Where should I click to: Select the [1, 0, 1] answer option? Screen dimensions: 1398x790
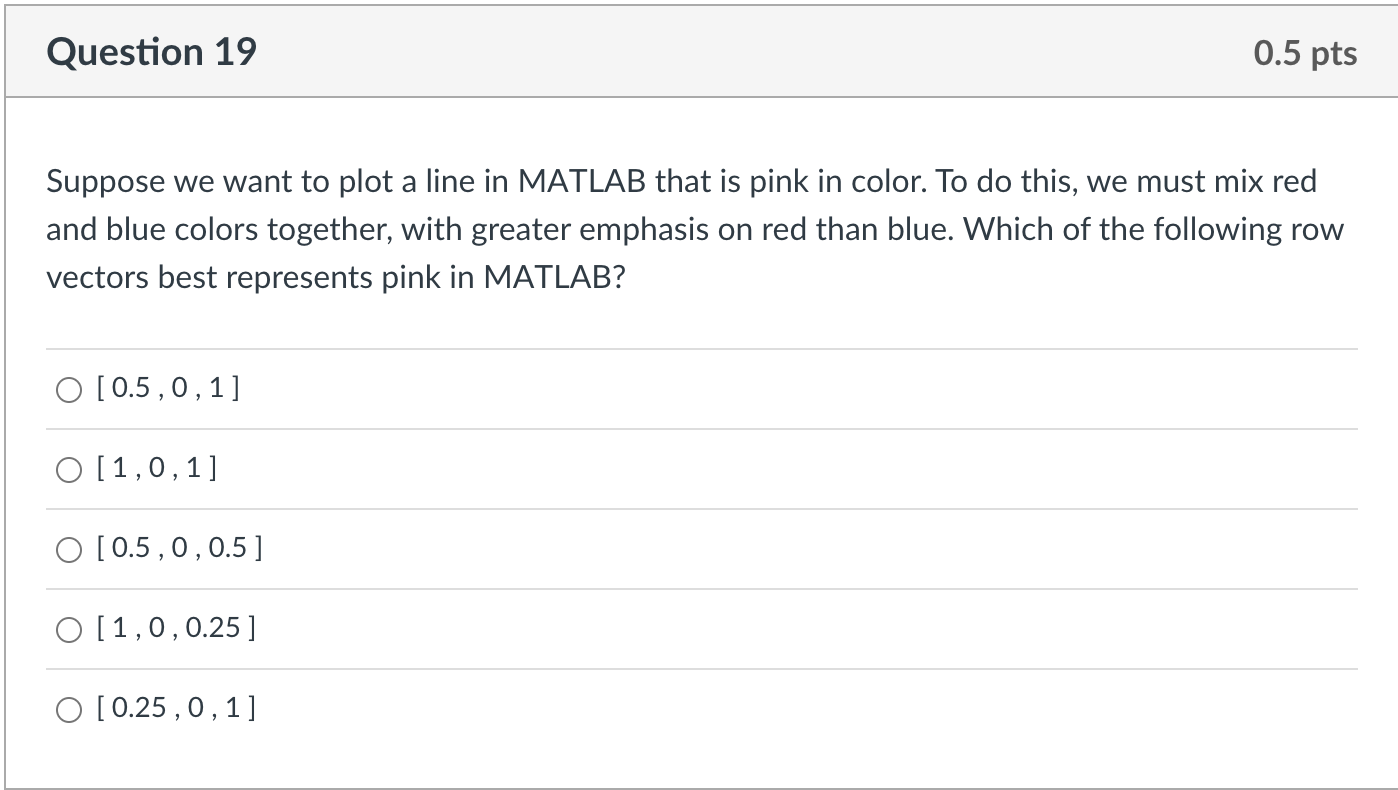tap(68, 469)
